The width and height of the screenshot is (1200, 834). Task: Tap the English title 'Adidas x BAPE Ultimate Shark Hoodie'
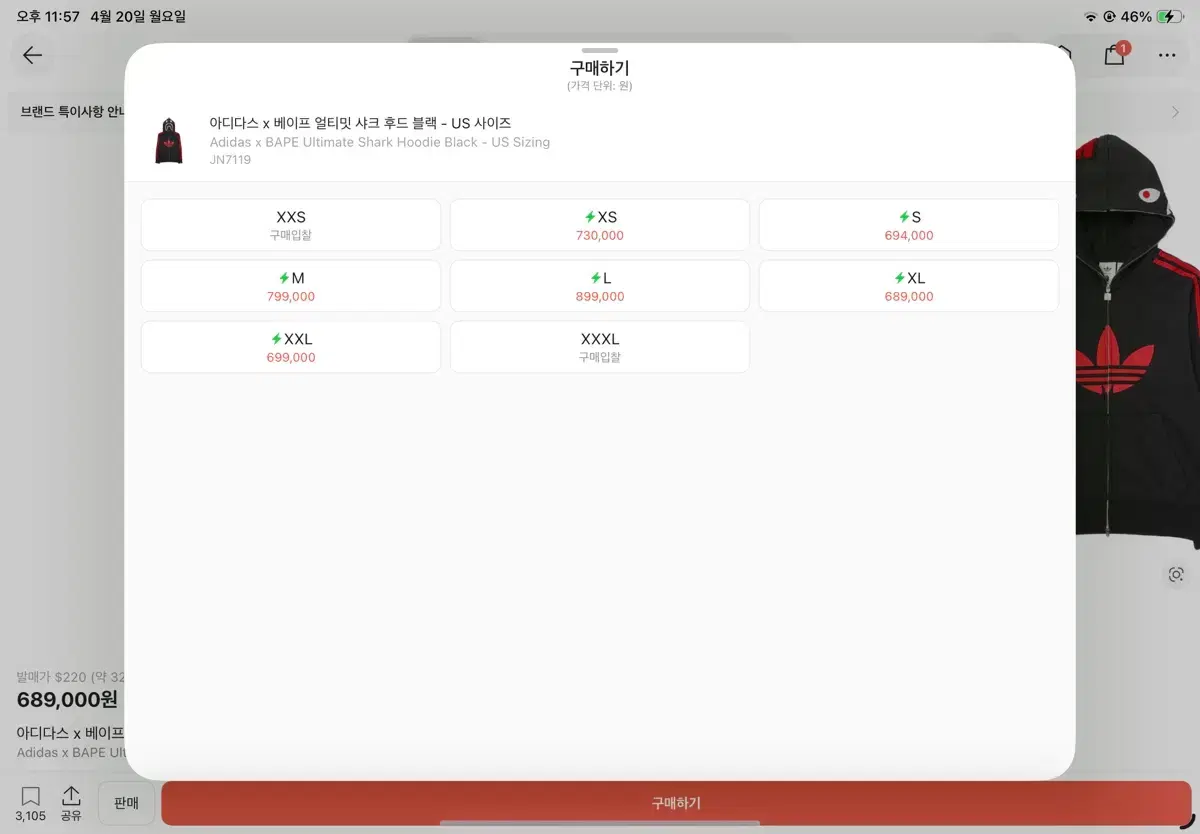click(380, 142)
